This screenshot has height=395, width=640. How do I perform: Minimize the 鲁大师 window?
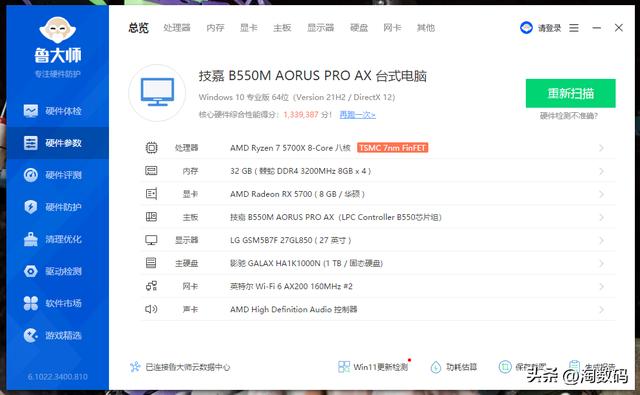coord(596,28)
